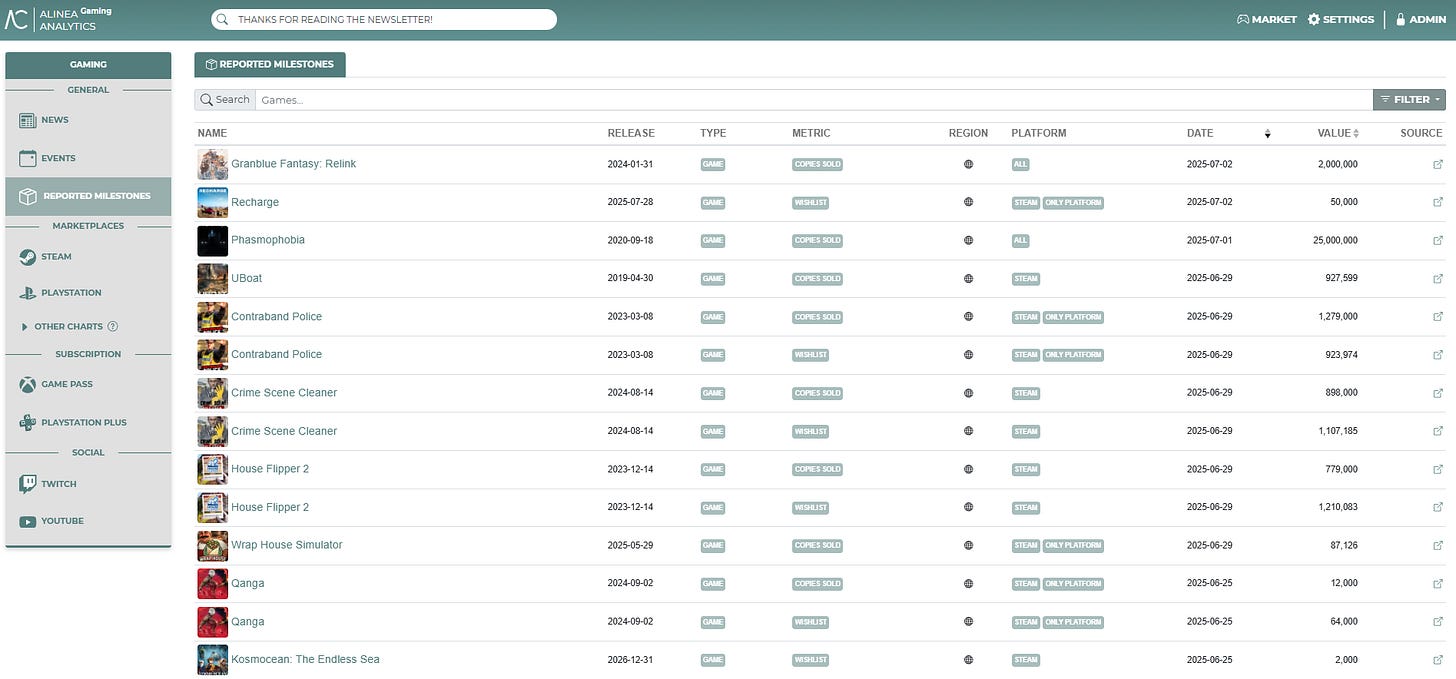Open the Phasmophobia game link

coord(268,240)
